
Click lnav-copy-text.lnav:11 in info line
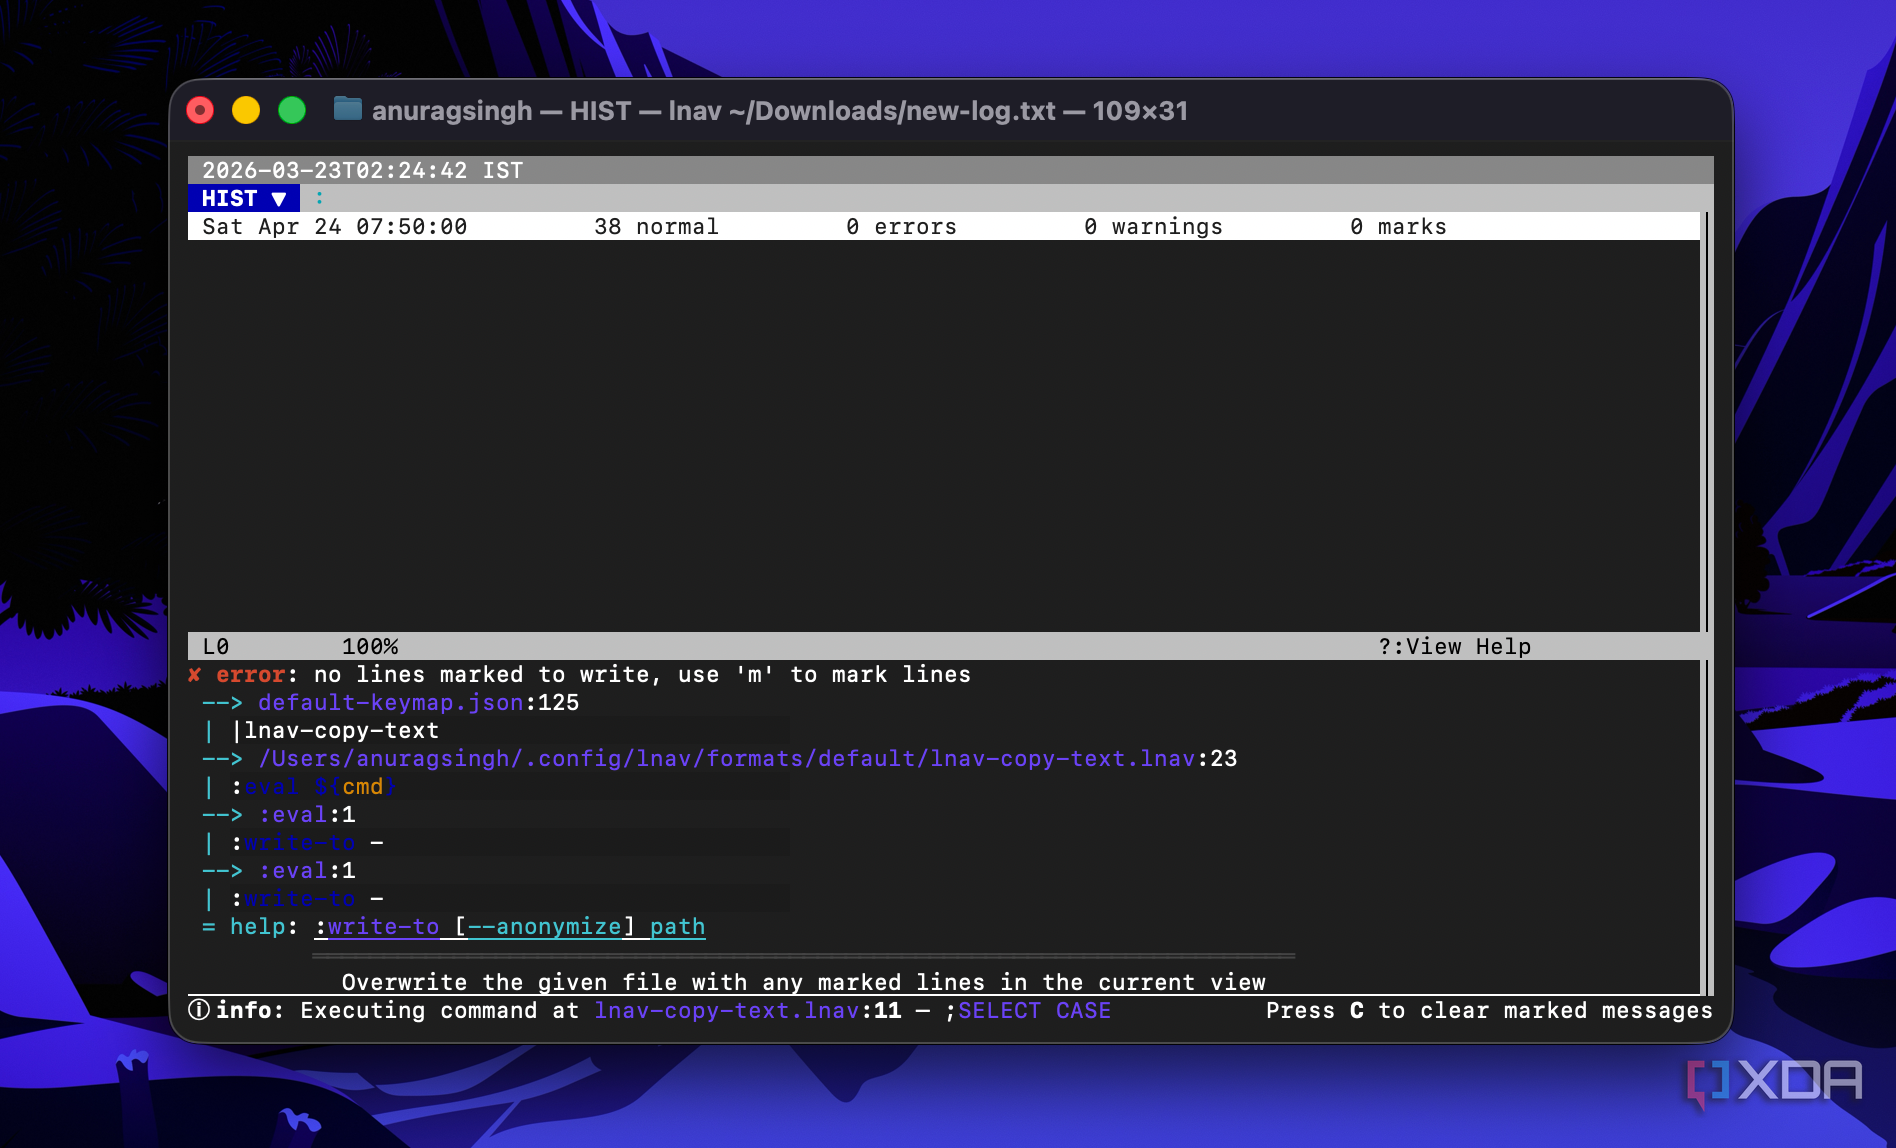[x=747, y=1011]
